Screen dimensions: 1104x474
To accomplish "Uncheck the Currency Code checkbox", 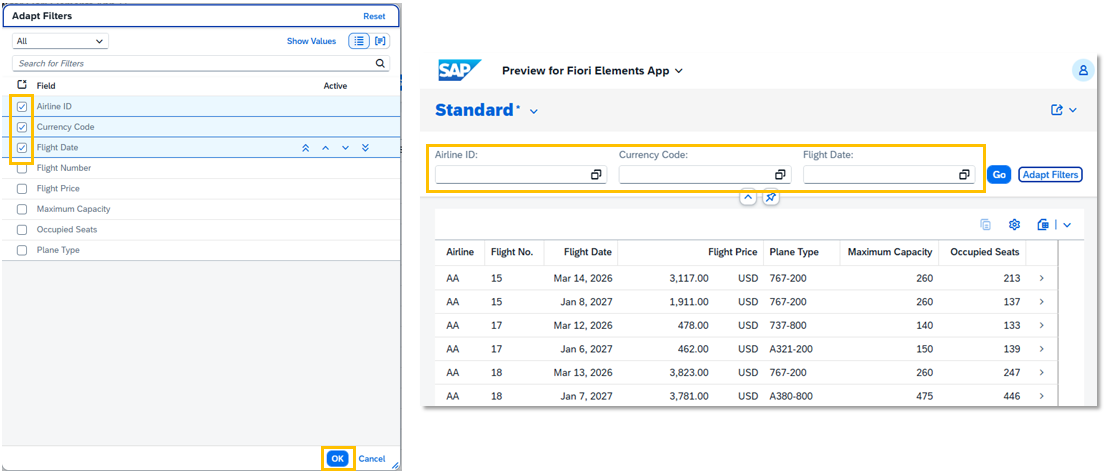I will coord(22,127).
